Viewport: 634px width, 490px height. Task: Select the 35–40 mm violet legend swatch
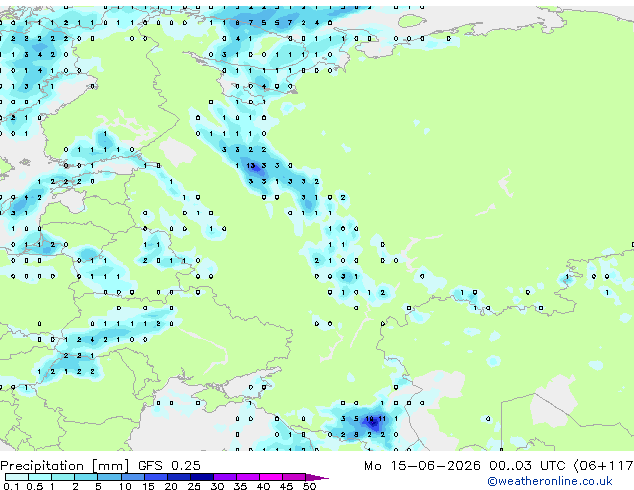[x=248, y=477]
